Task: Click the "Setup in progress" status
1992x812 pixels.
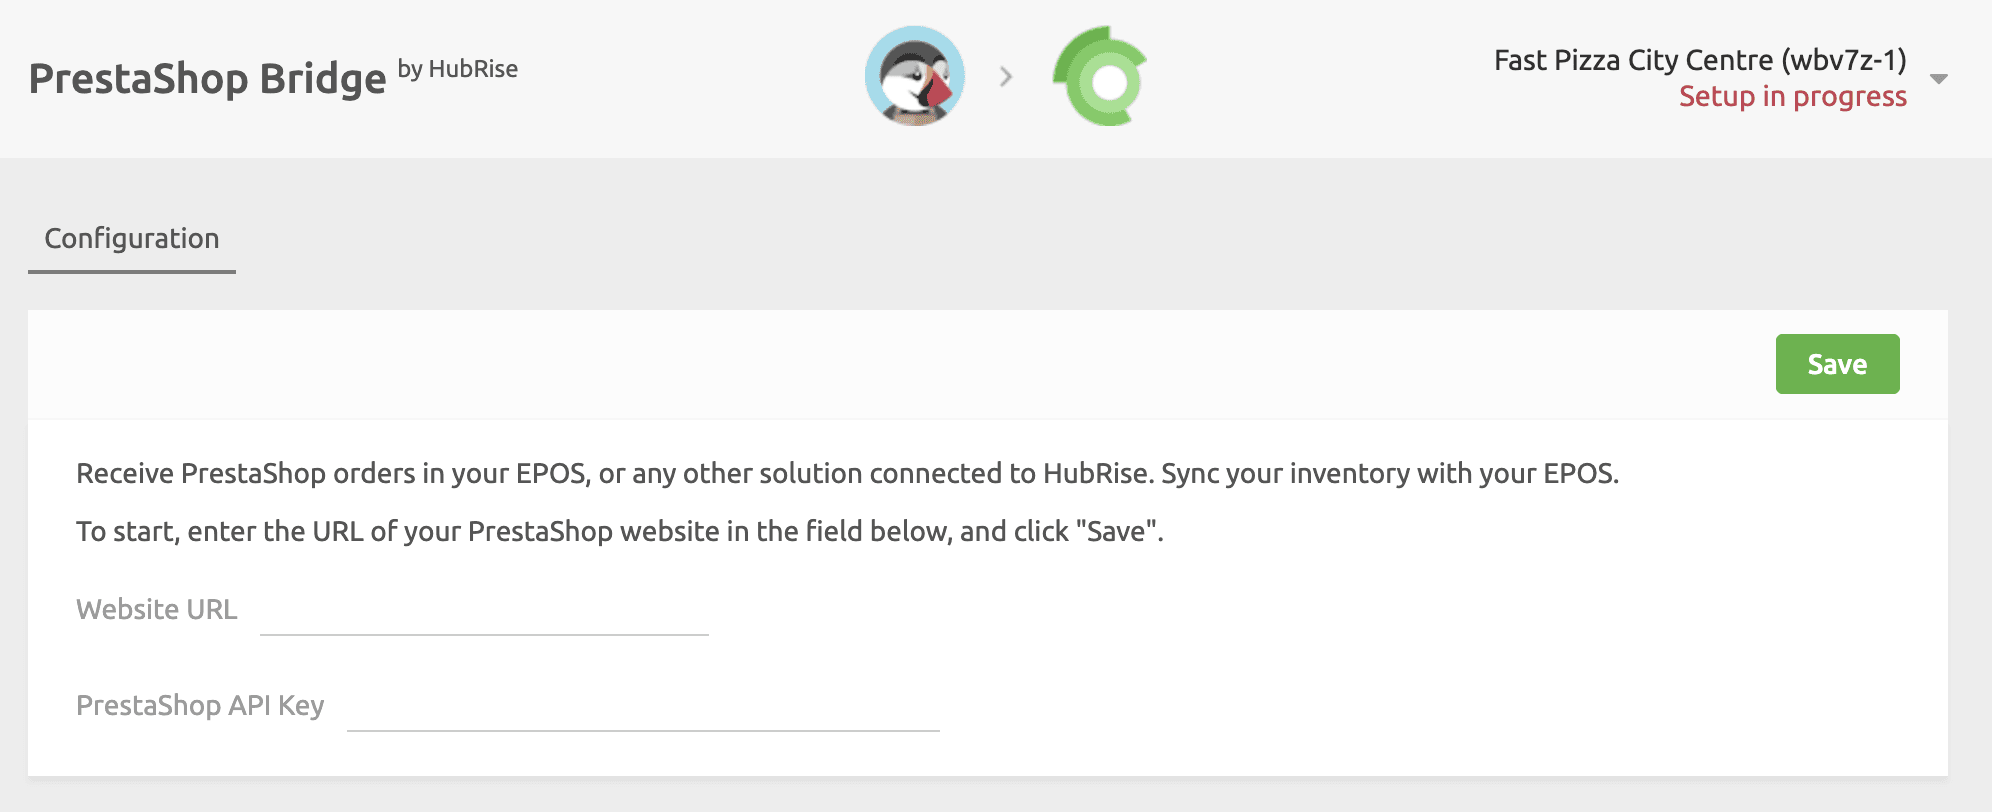Action: point(1791,97)
